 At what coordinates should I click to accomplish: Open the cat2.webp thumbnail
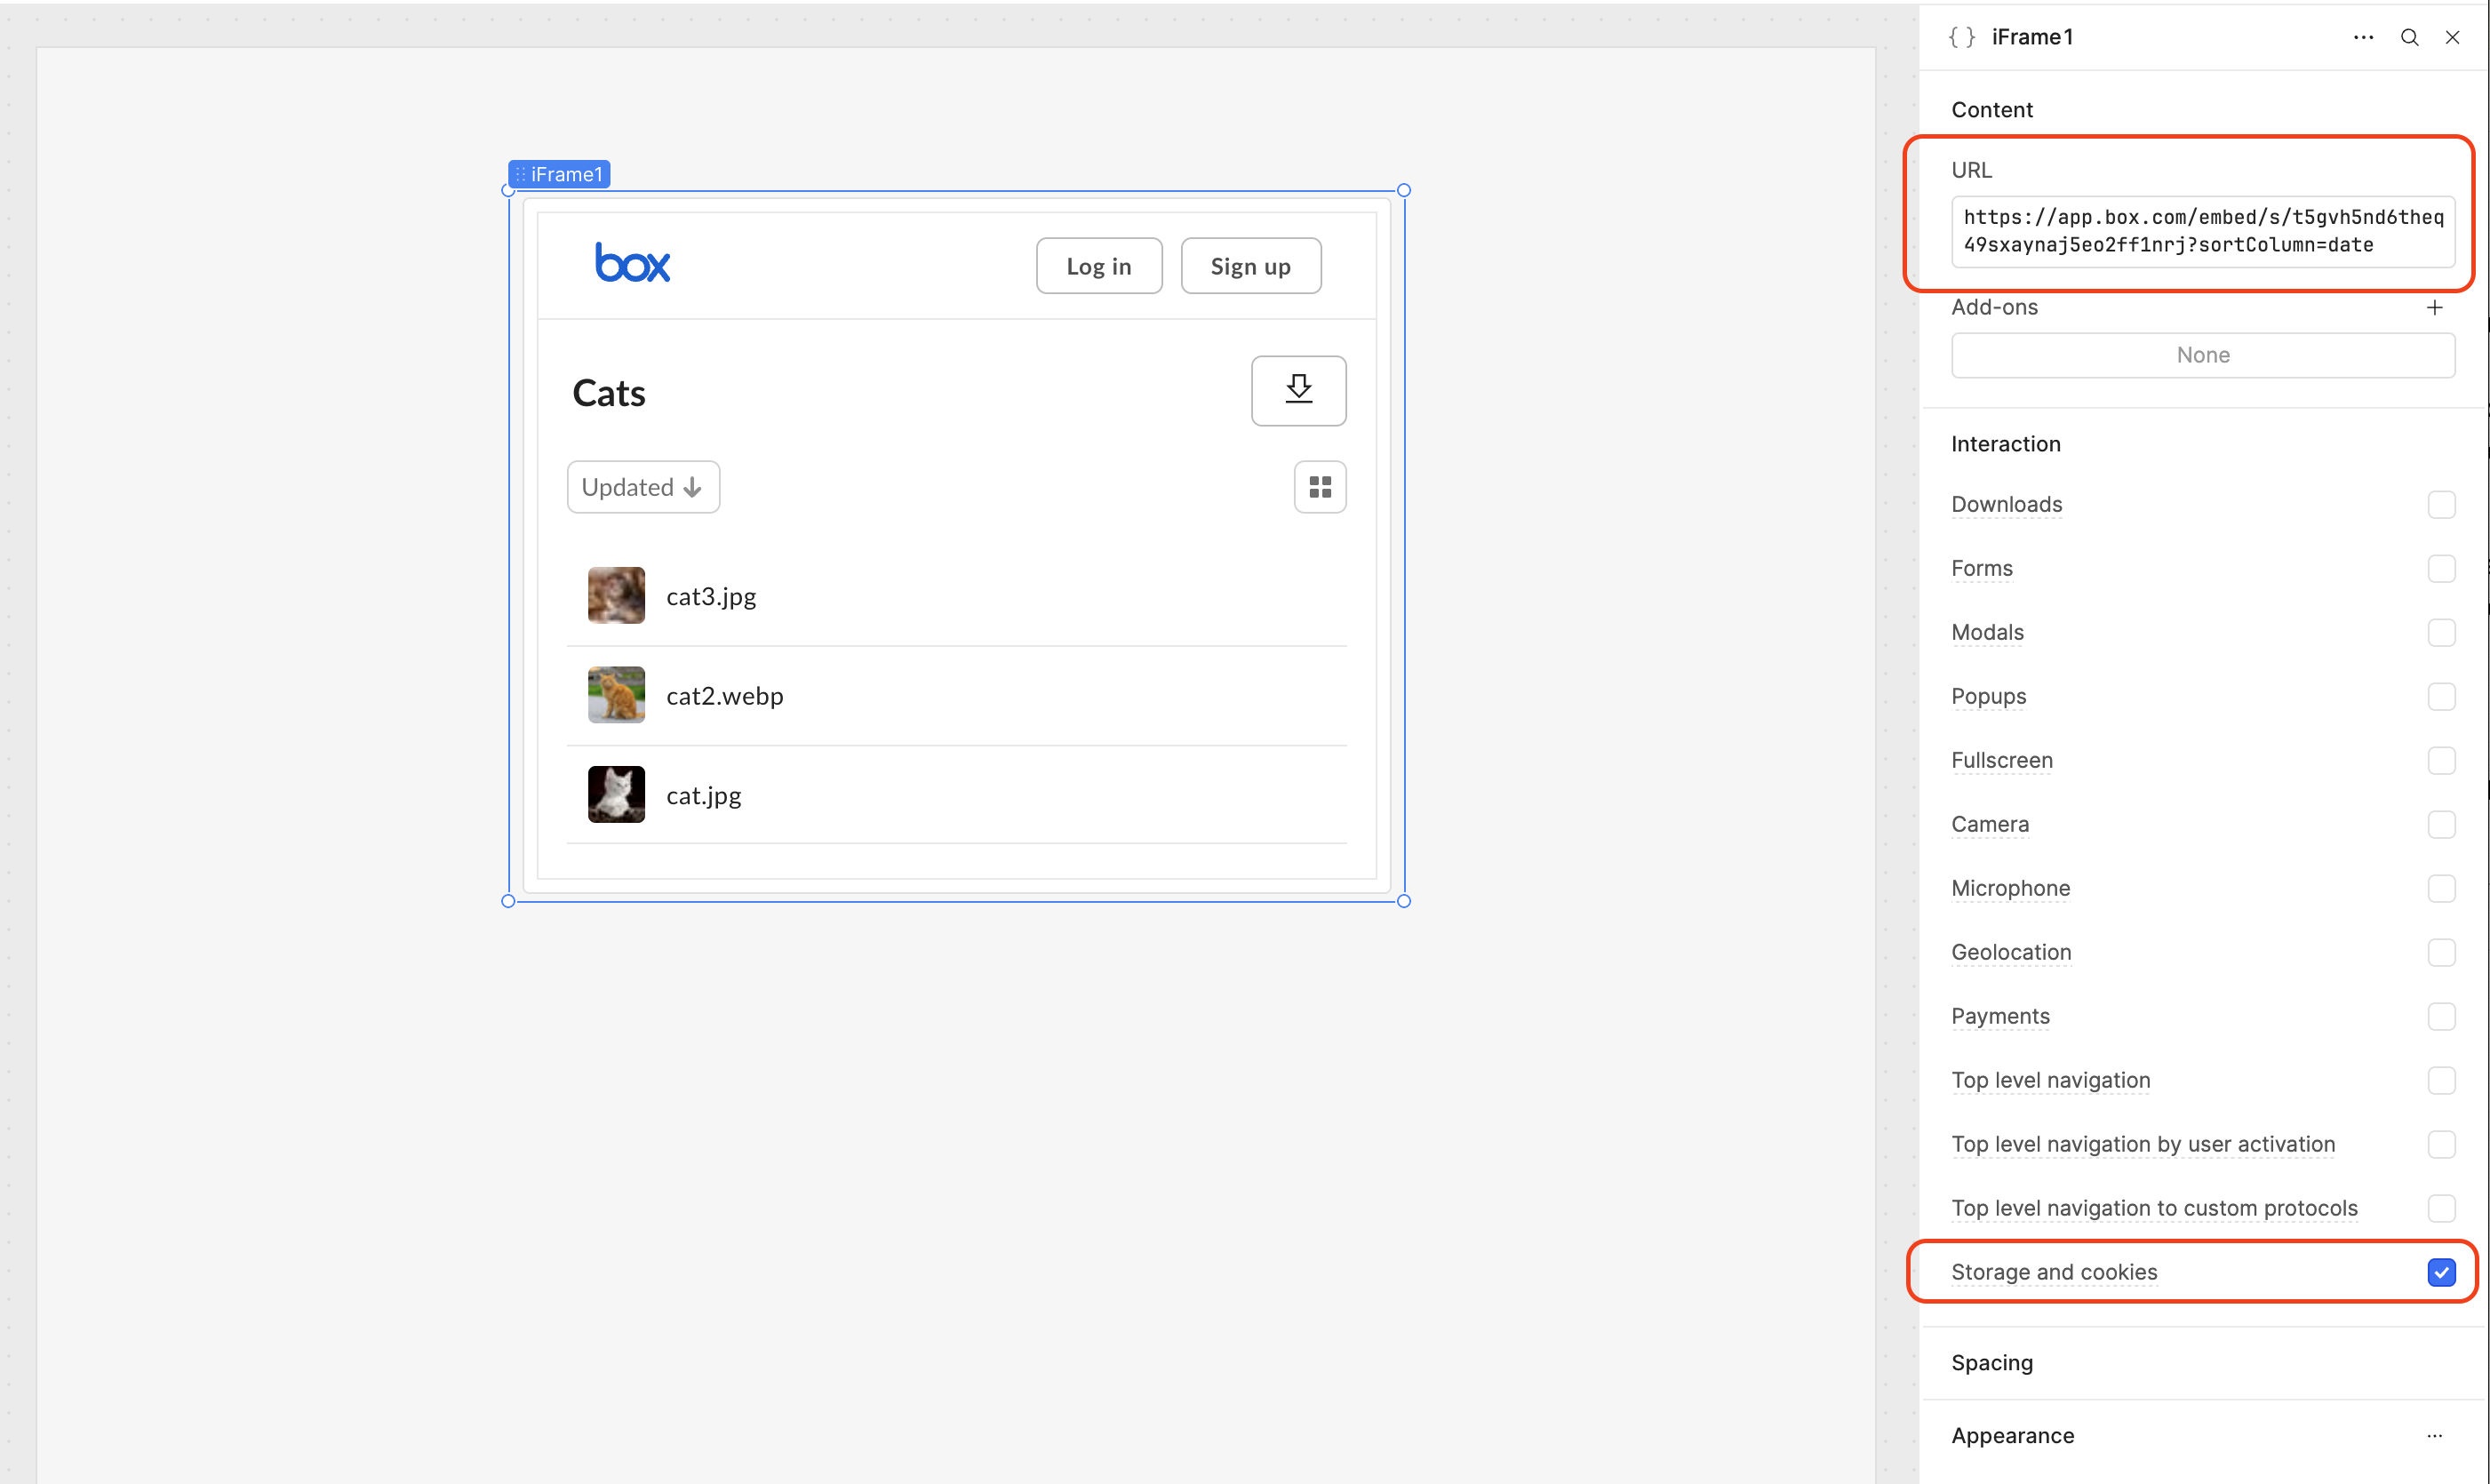(616, 695)
